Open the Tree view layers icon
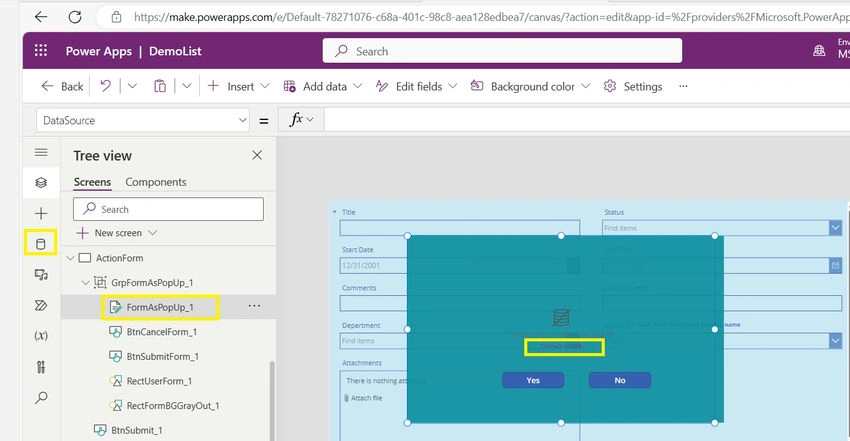The height and width of the screenshot is (441, 850). coord(41,183)
